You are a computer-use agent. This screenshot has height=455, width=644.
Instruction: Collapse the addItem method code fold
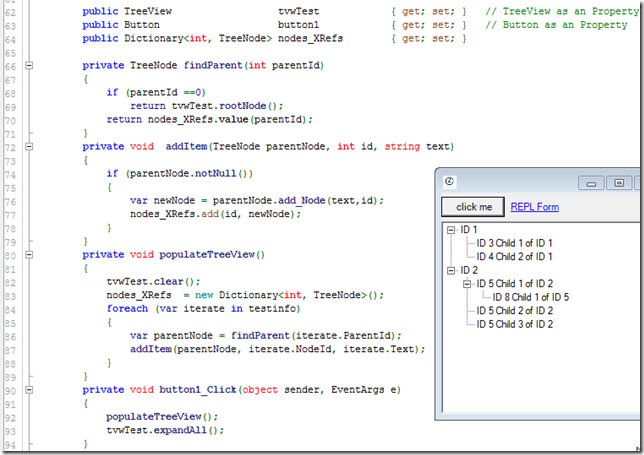click(29, 146)
